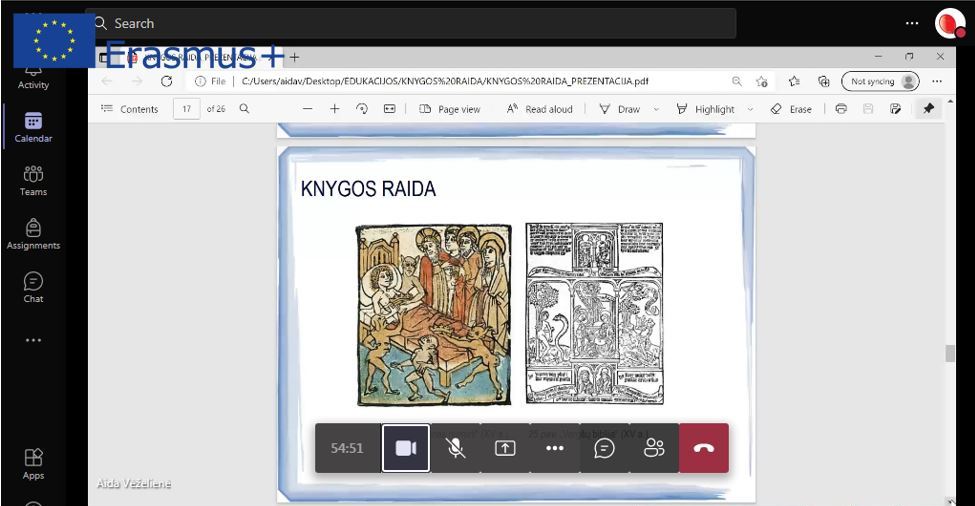
Task: Zoom out the PDF
Action: (307, 109)
